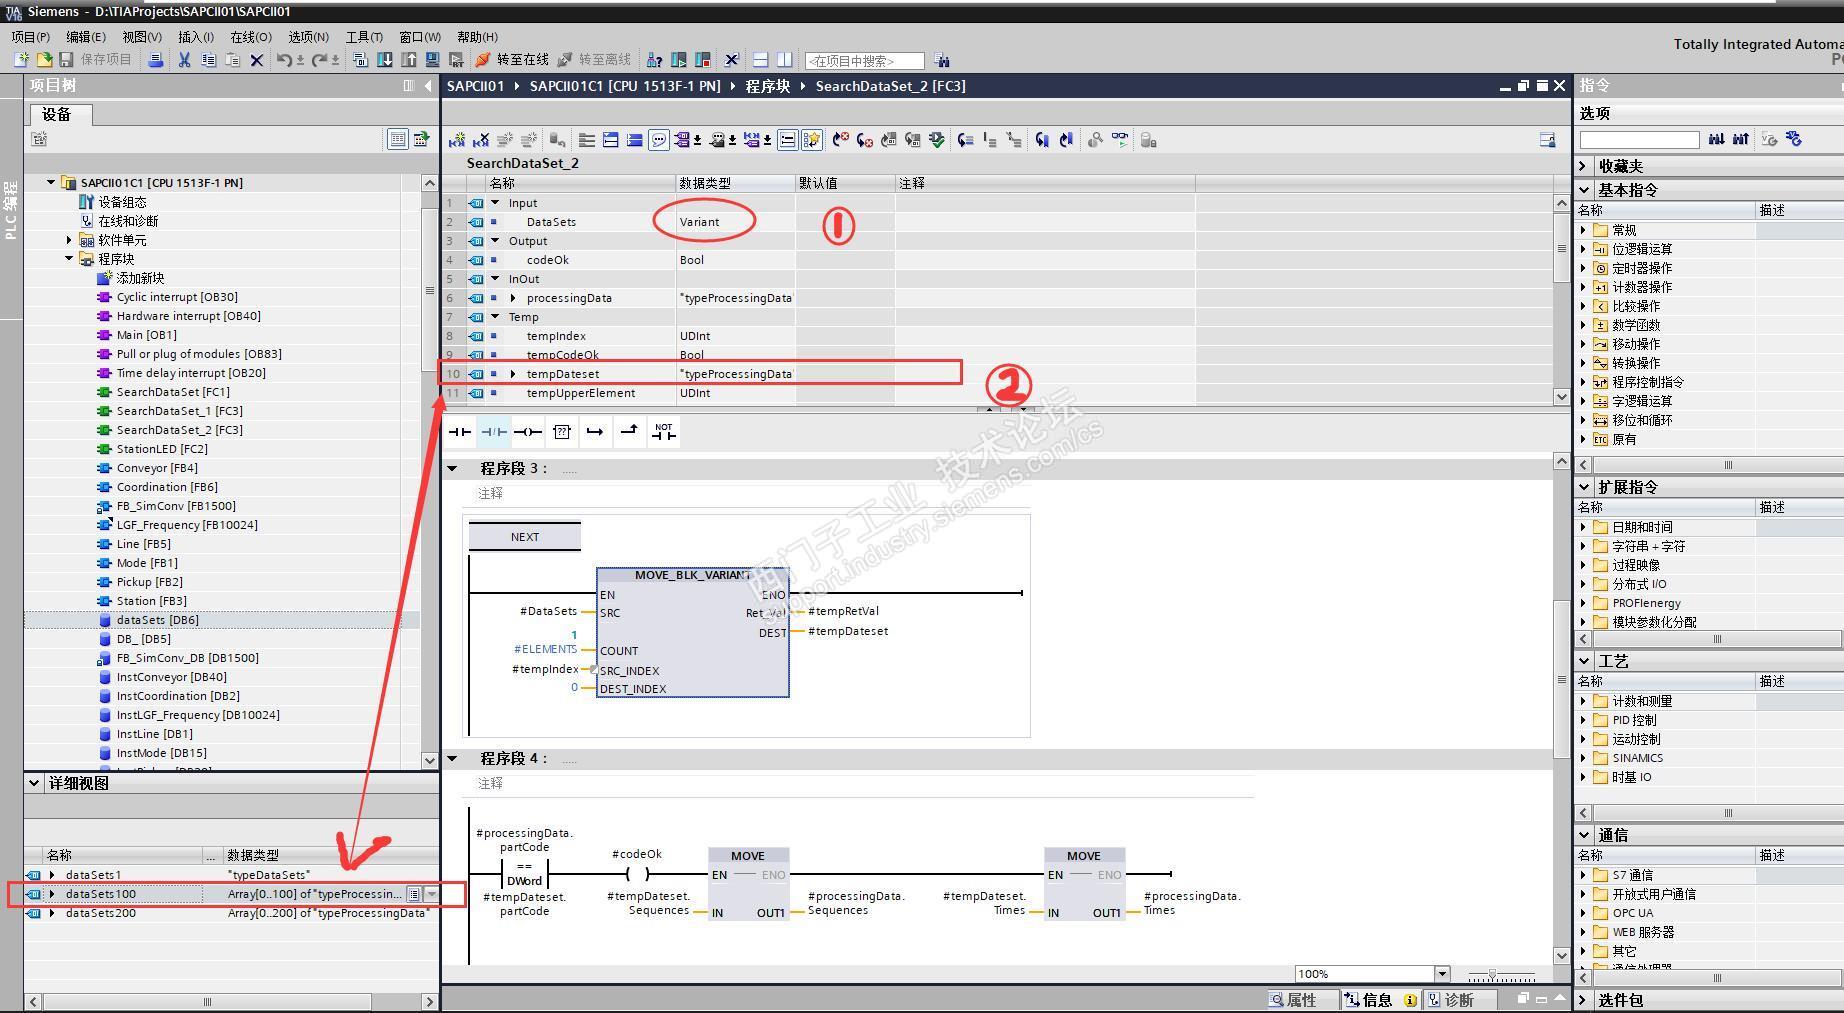
Task: Insert a normally open contact
Action: coord(460,432)
